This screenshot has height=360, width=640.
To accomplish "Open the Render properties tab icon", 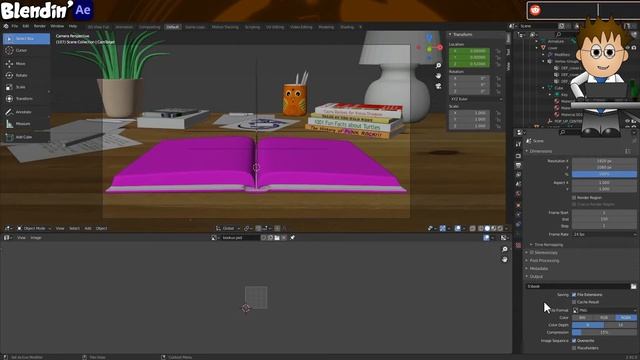I will click(518, 156).
